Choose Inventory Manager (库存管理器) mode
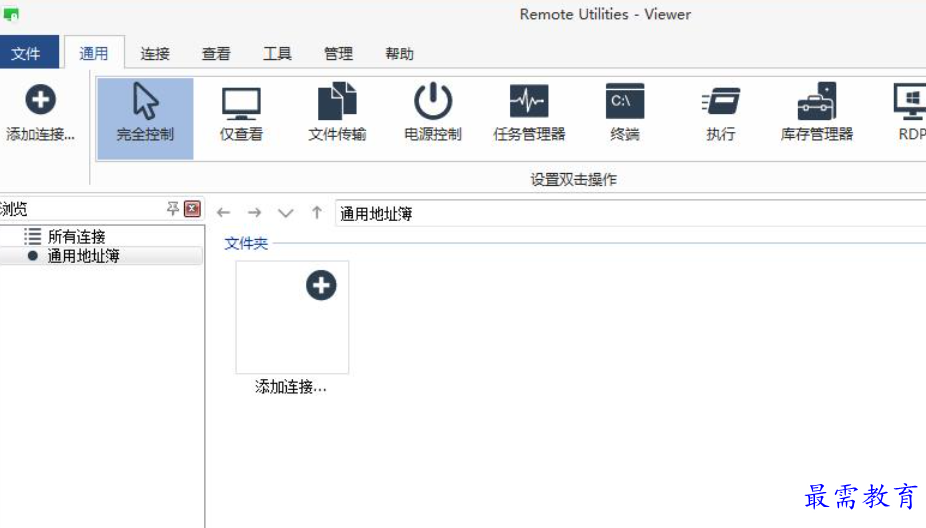Viewport: 926px width, 528px height. point(817,112)
